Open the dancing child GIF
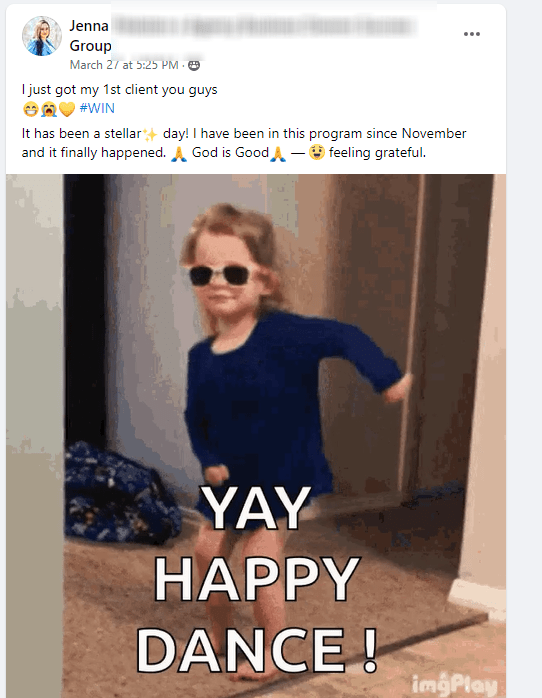The height and width of the screenshot is (698, 542). tap(256, 436)
